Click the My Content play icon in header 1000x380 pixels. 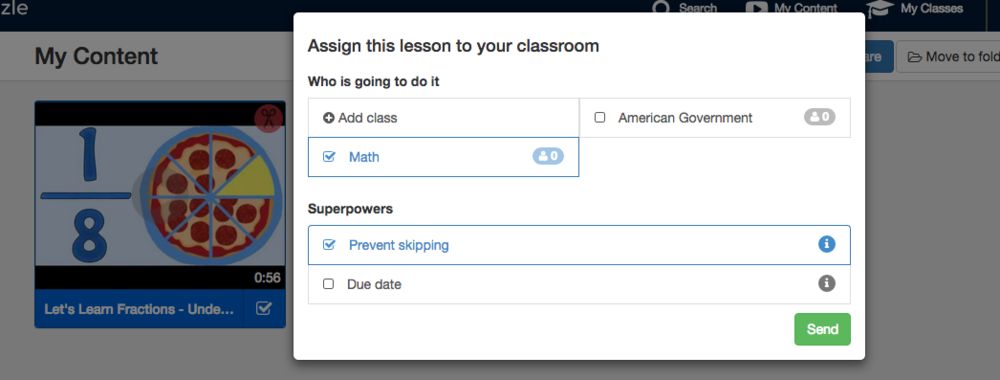756,8
